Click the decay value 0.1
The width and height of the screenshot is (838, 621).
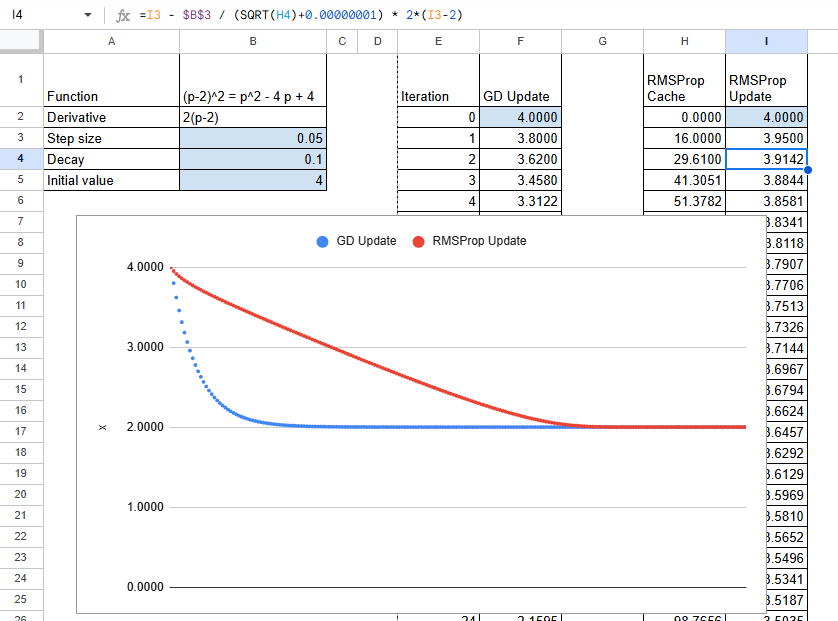click(253, 159)
